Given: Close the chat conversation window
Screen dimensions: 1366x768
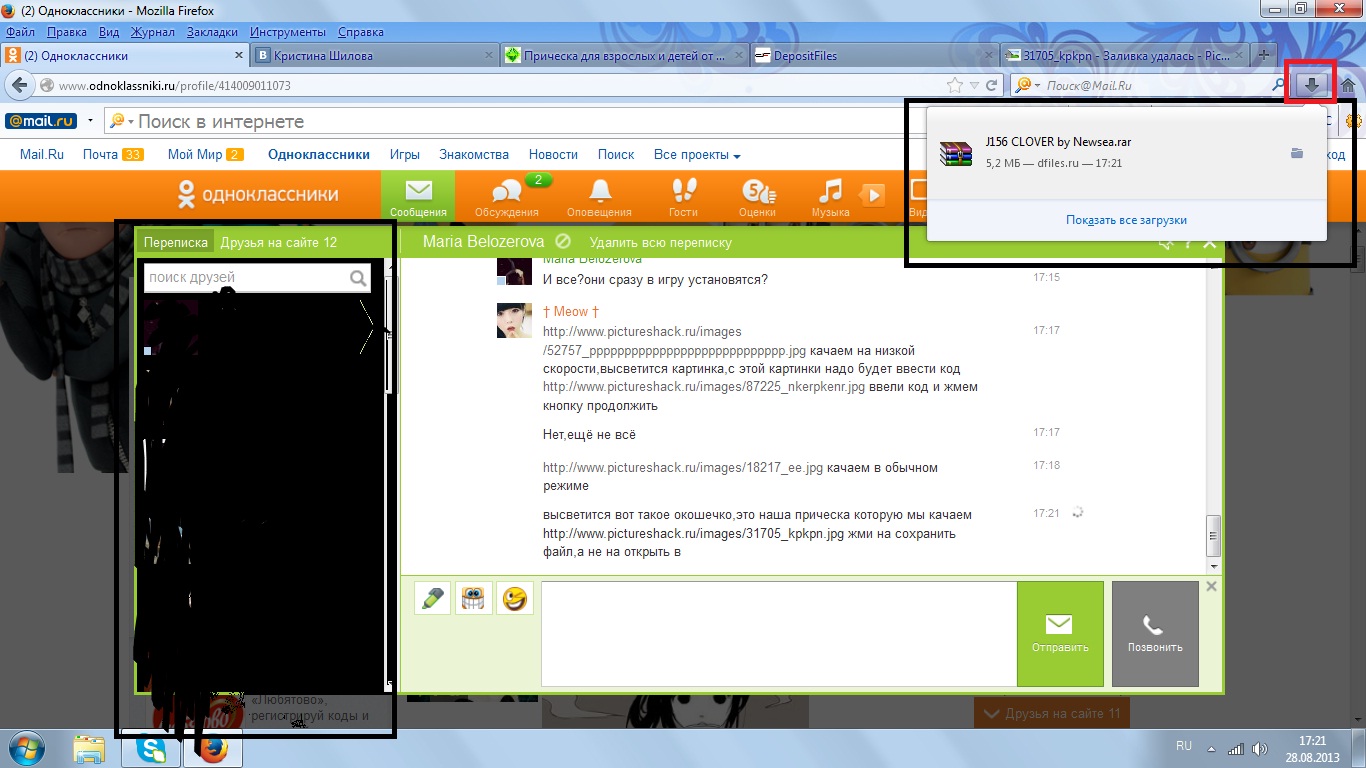Looking at the screenshot, I should (1210, 243).
